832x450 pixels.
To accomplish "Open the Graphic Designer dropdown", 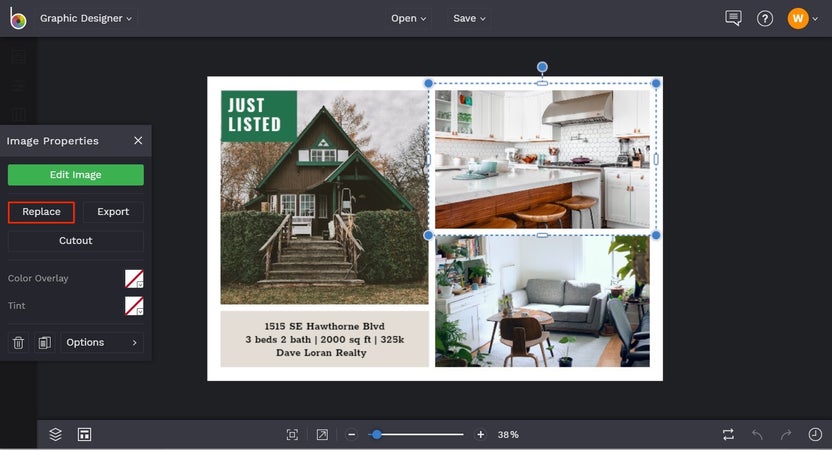I will (85, 18).
